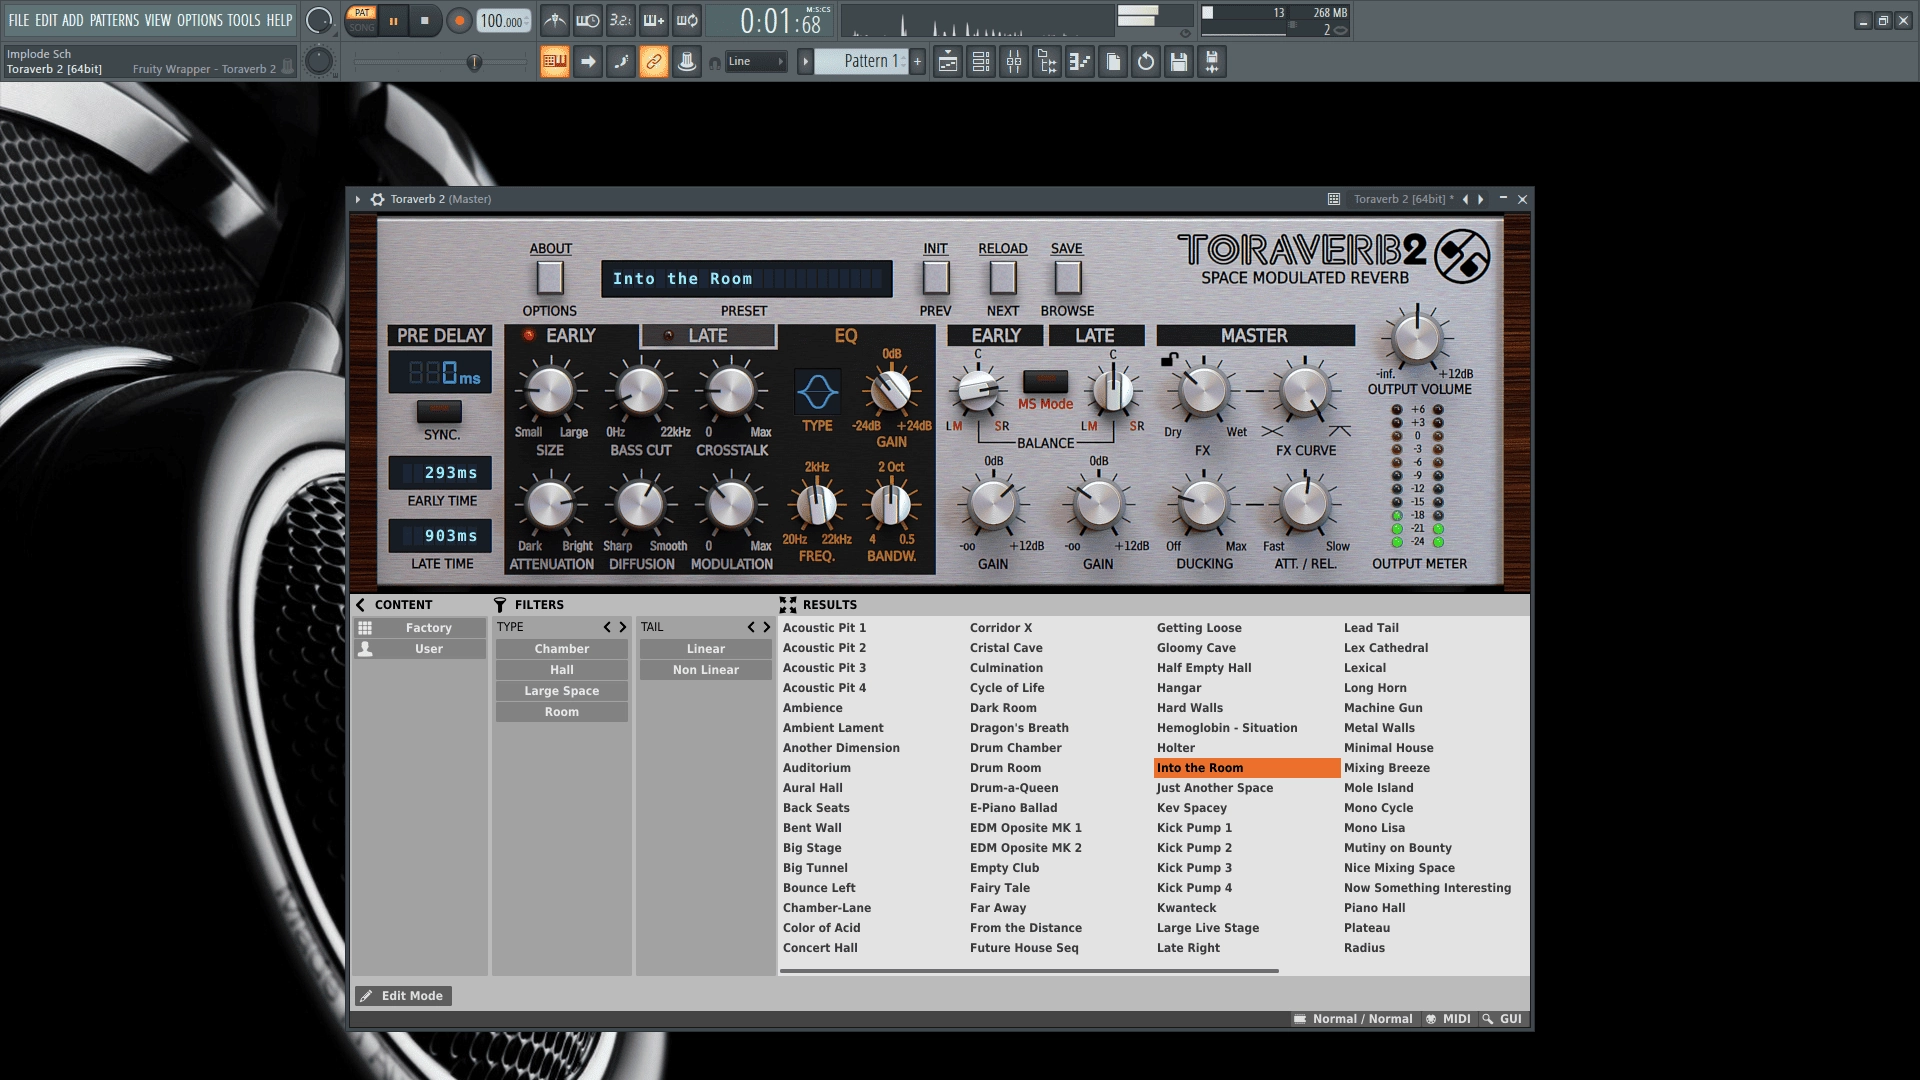Open the EDIT menu
Viewport: 1920px width, 1080px height.
click(46, 20)
